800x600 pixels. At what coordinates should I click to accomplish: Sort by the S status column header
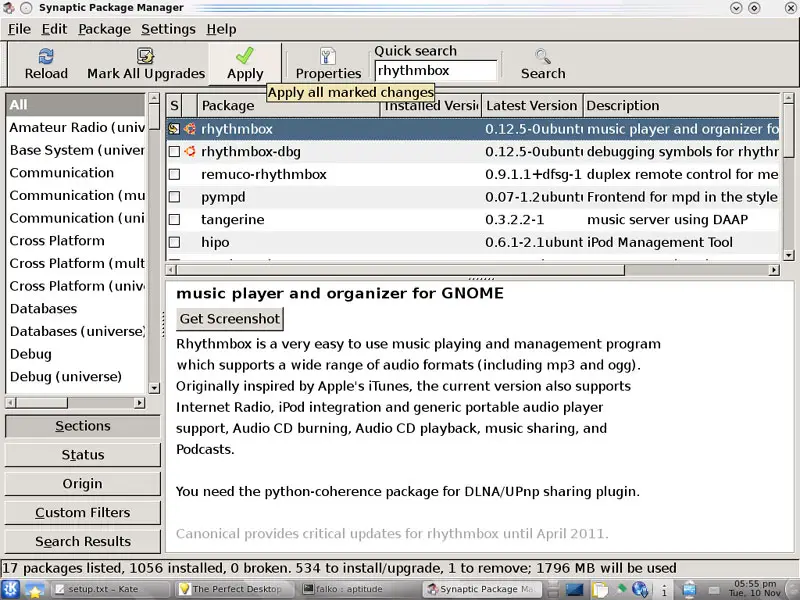point(174,106)
